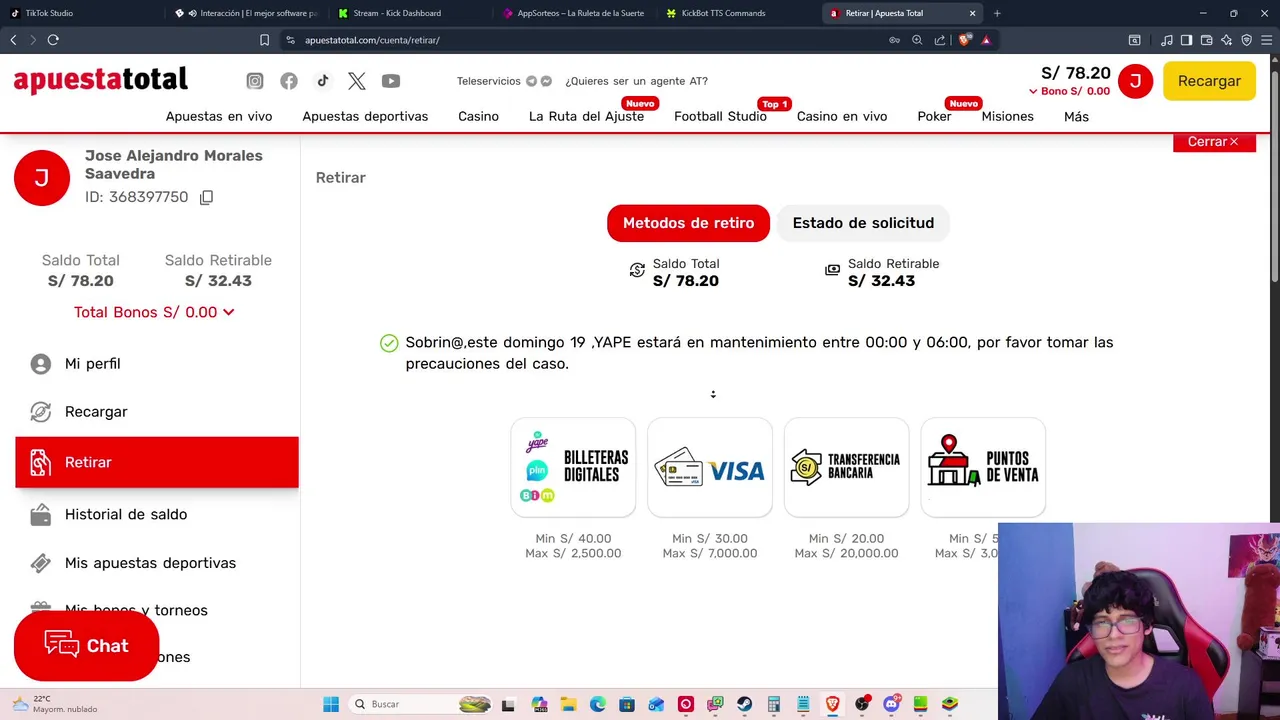The image size is (1280, 720).
Task: Choose VISA withdrawal method
Action: [710, 468]
